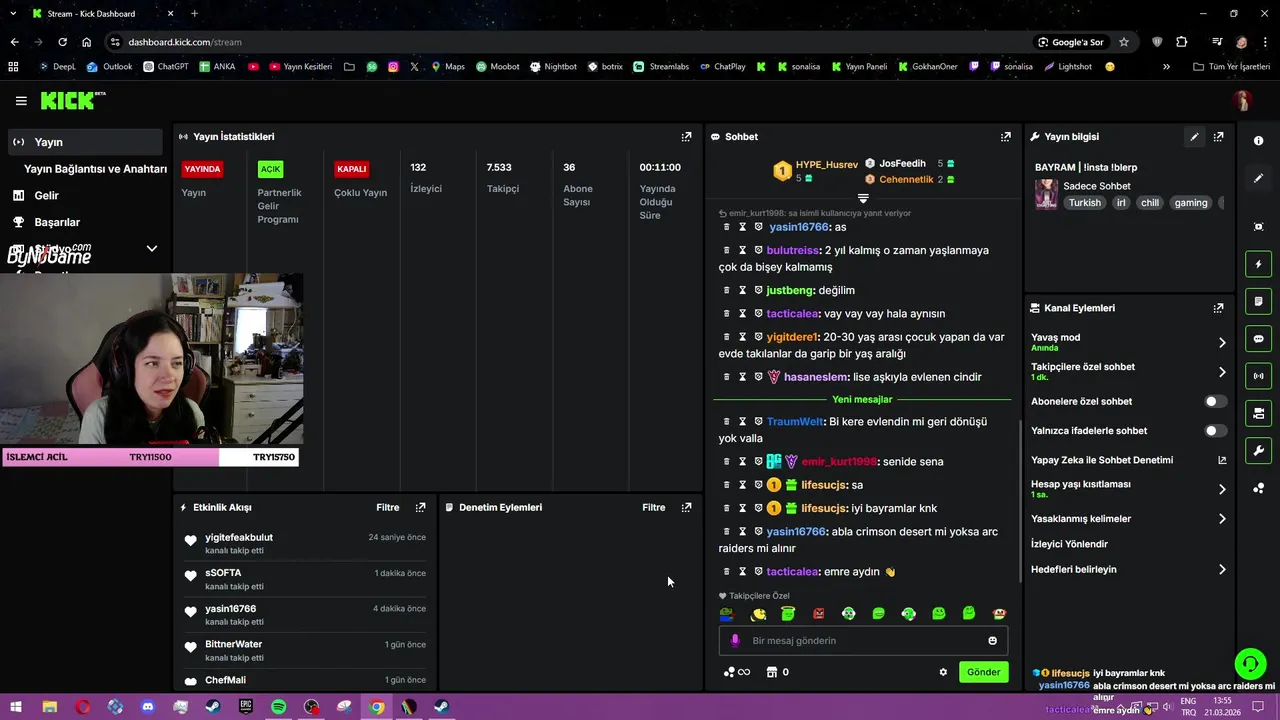Screen dimensions: 1280x720
Task: Click username TraumWelt in chat
Action: [x=795, y=422]
